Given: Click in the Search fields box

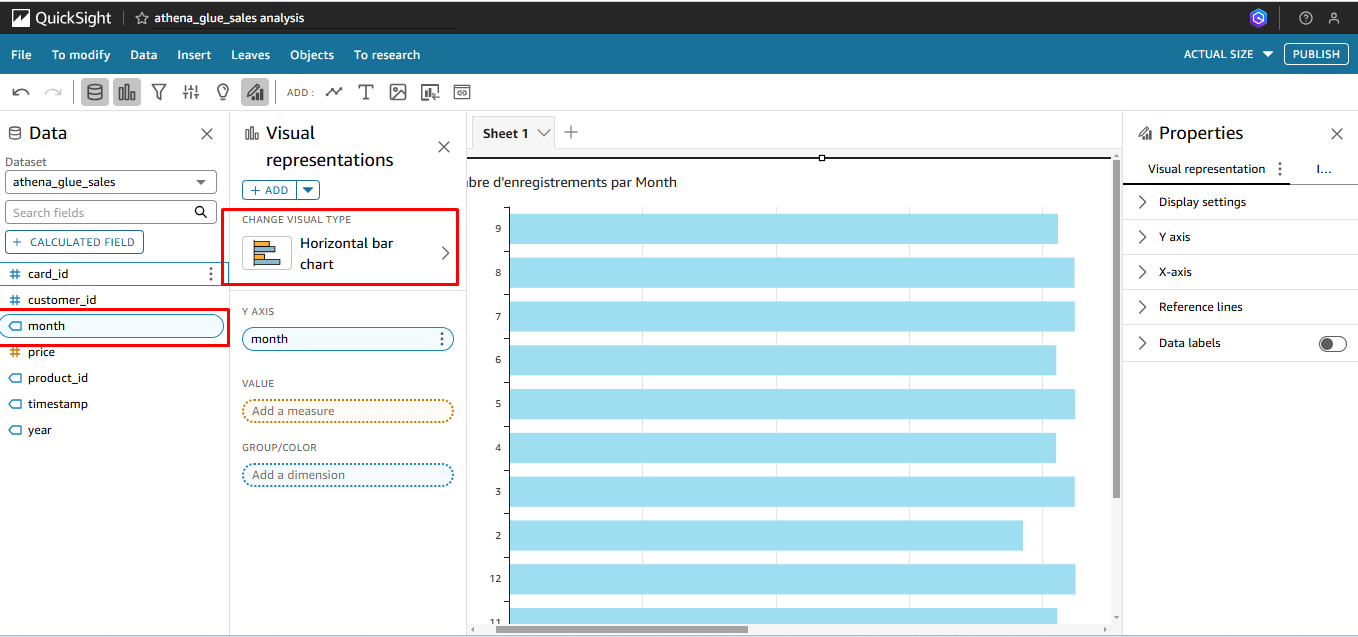Looking at the screenshot, I should 100,212.
